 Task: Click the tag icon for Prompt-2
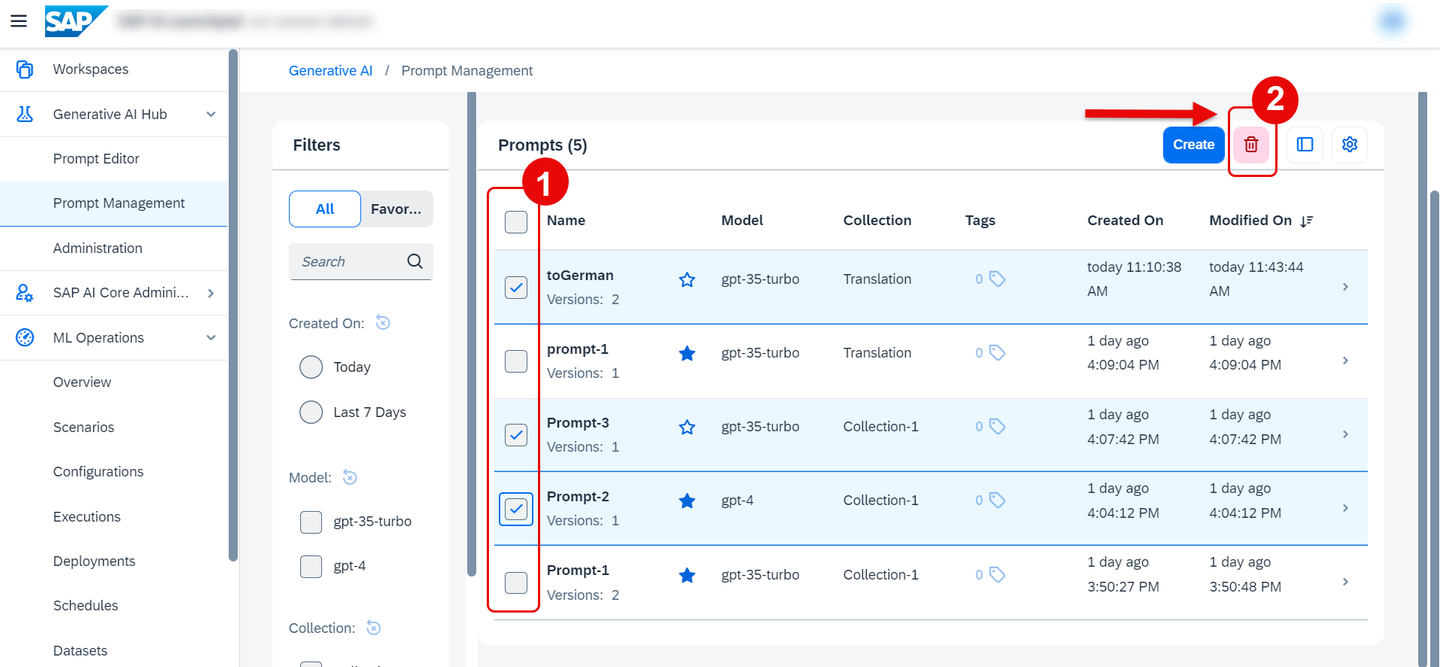(997, 501)
